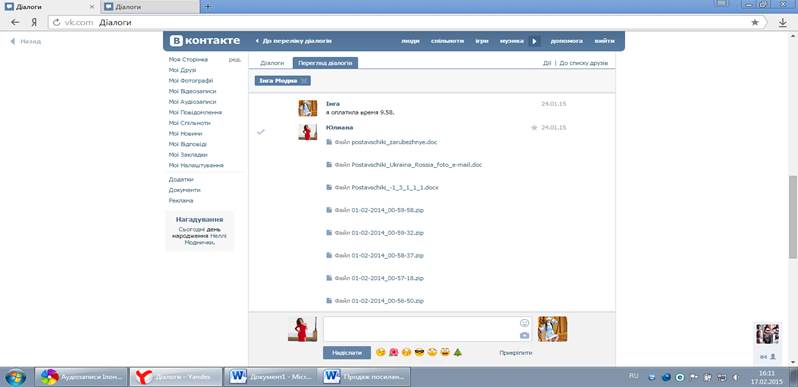798x387 pixels.
Task: Insert the red rose emoji
Action: 393,352
